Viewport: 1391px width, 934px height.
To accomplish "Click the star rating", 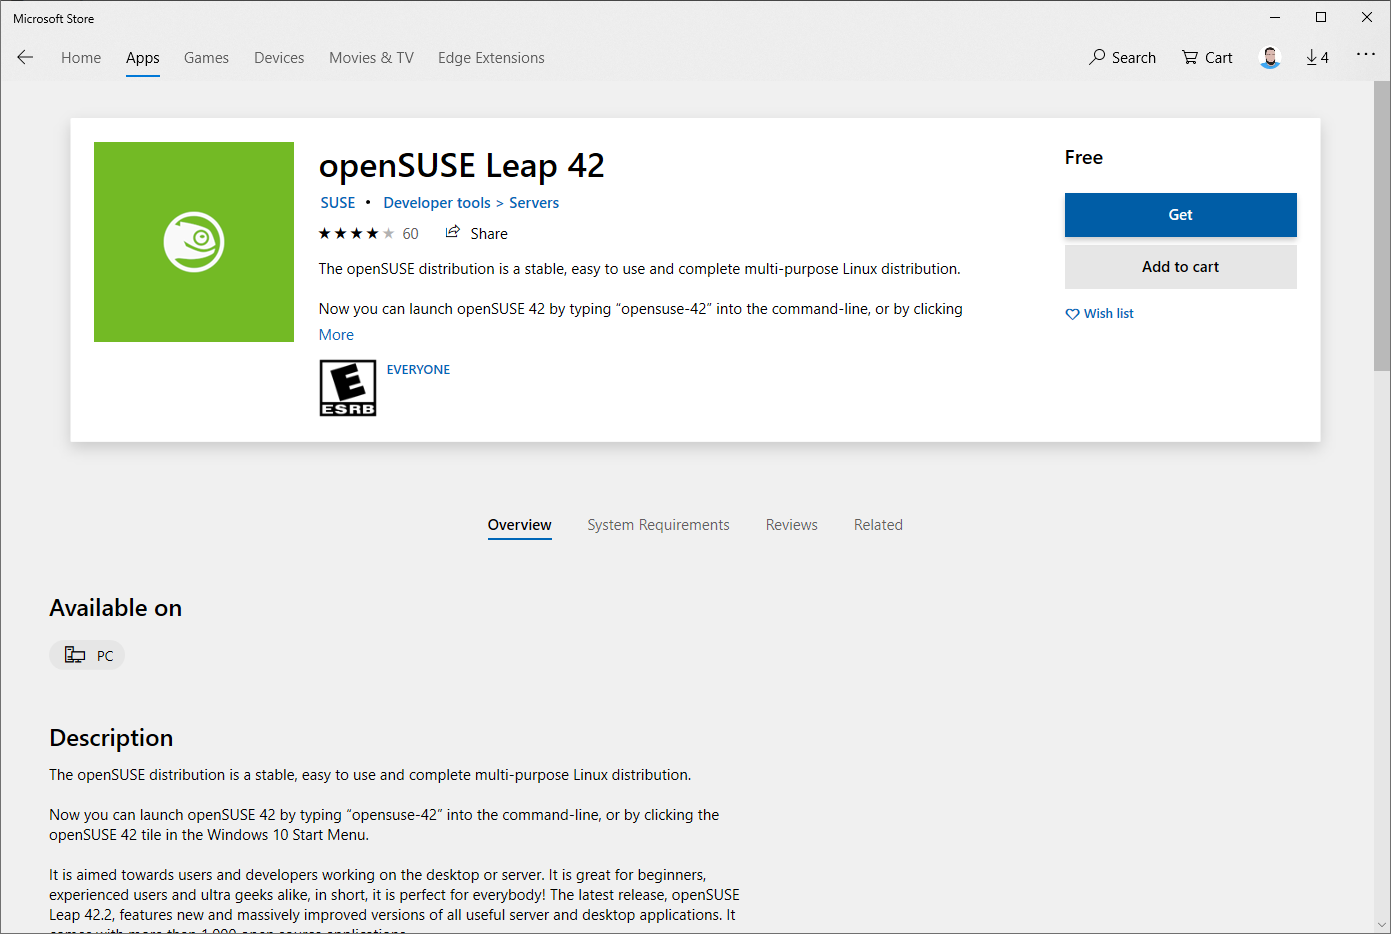I will [x=356, y=233].
